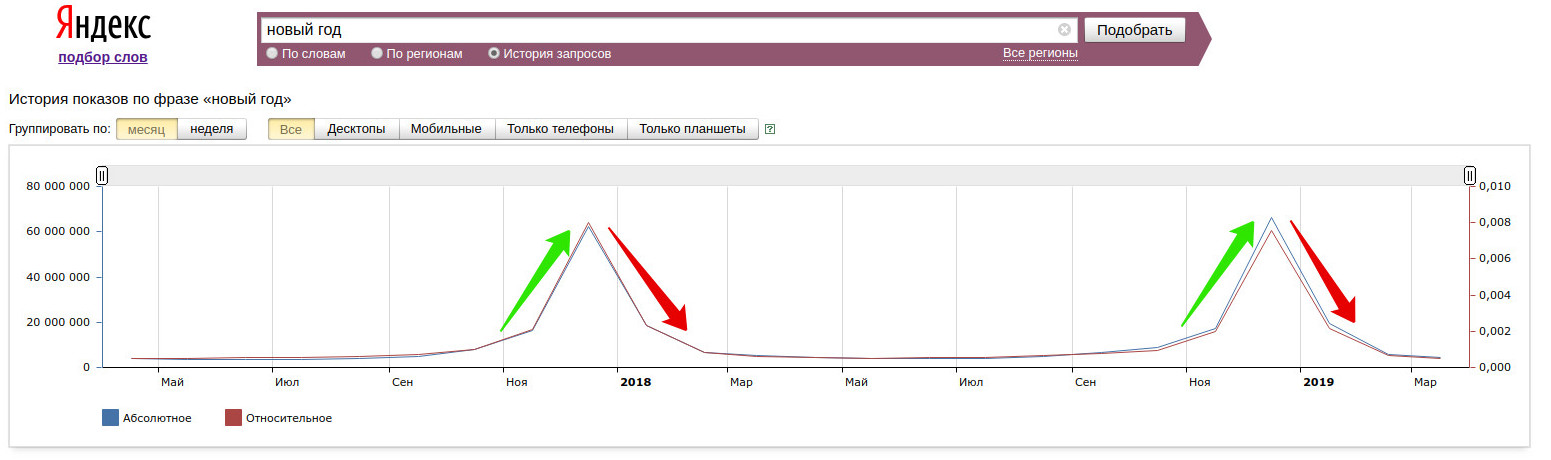Open the 'Все регионы' region selector

tap(1040, 53)
